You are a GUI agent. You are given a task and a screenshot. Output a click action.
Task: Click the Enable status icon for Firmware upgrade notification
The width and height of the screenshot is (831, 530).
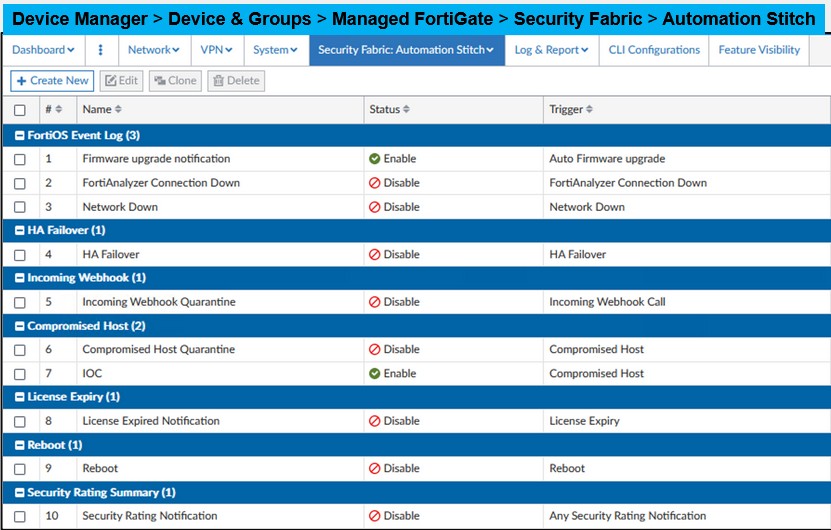click(375, 158)
